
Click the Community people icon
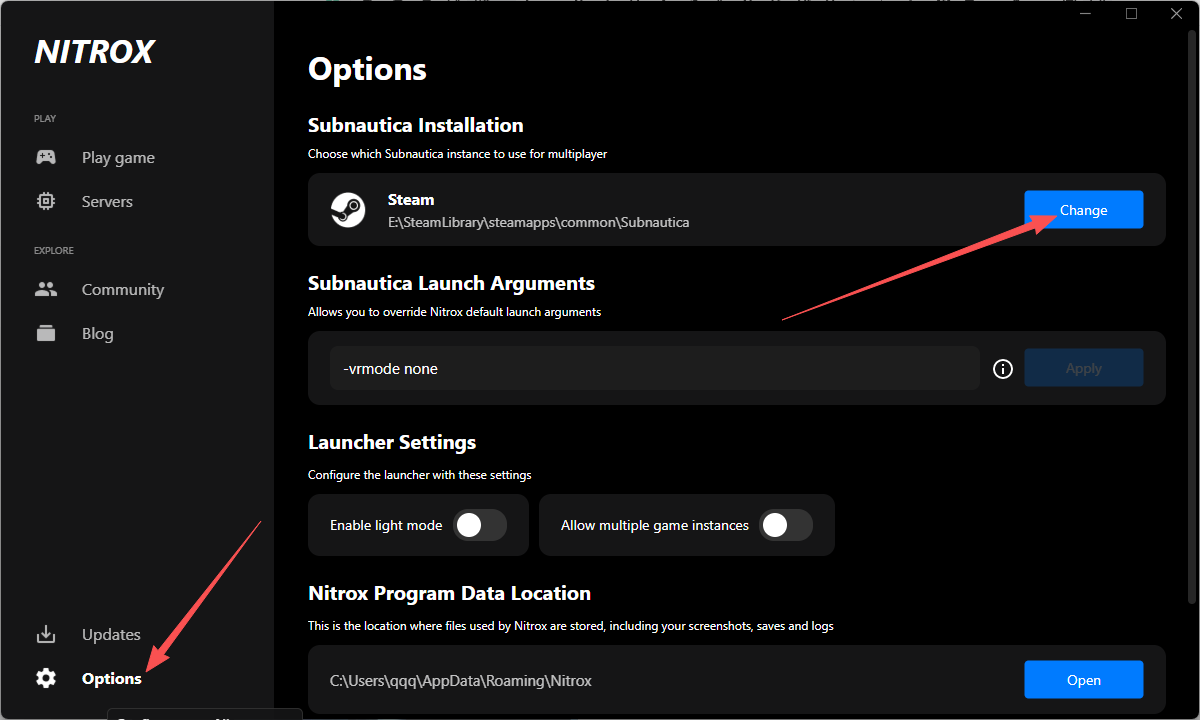coord(46,290)
